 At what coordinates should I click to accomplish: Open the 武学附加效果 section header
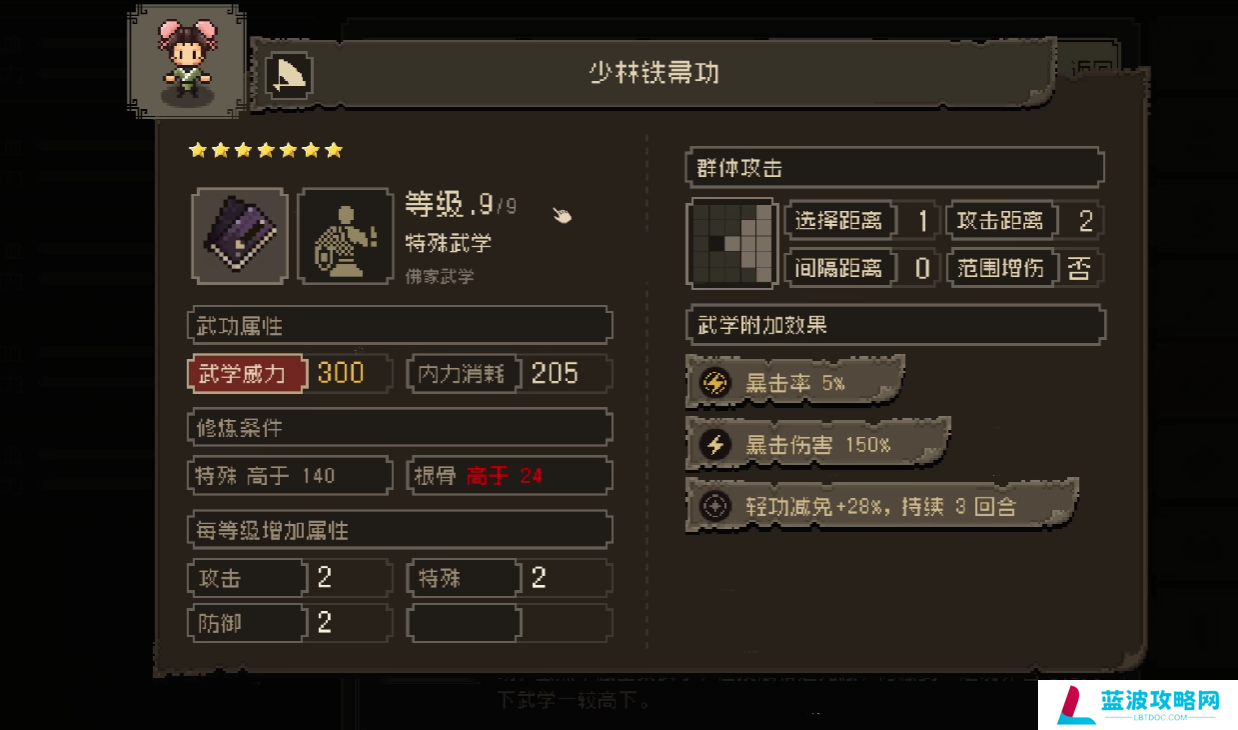pos(895,325)
